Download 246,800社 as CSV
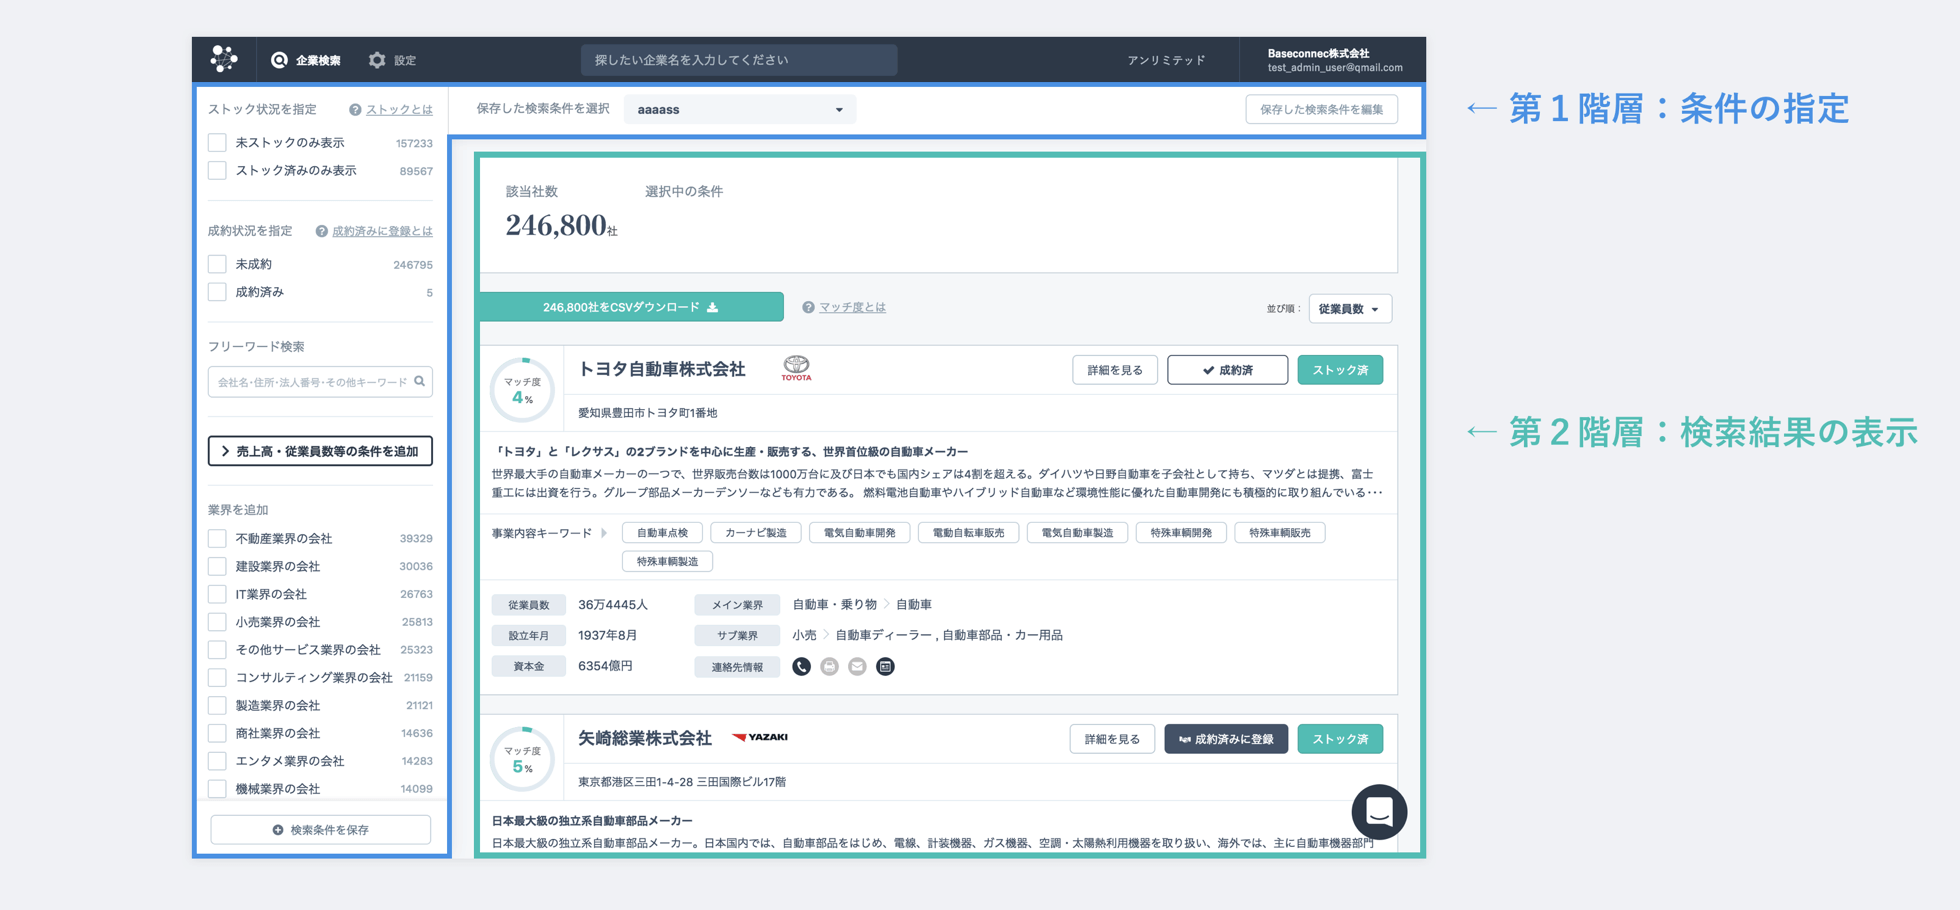 (631, 307)
